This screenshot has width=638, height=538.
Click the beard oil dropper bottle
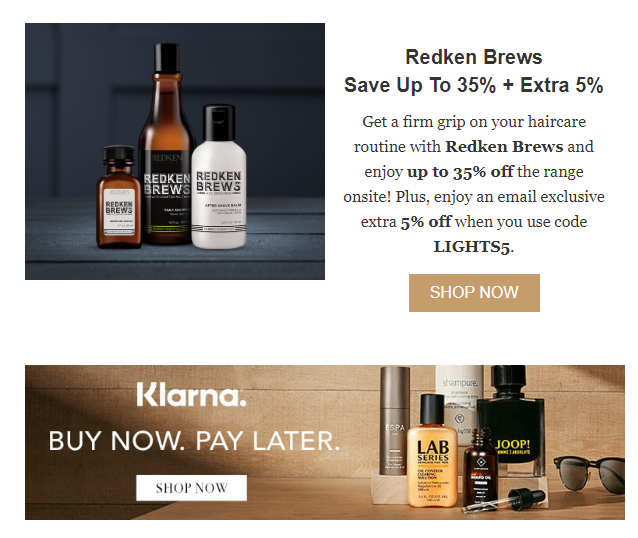(x=480, y=467)
